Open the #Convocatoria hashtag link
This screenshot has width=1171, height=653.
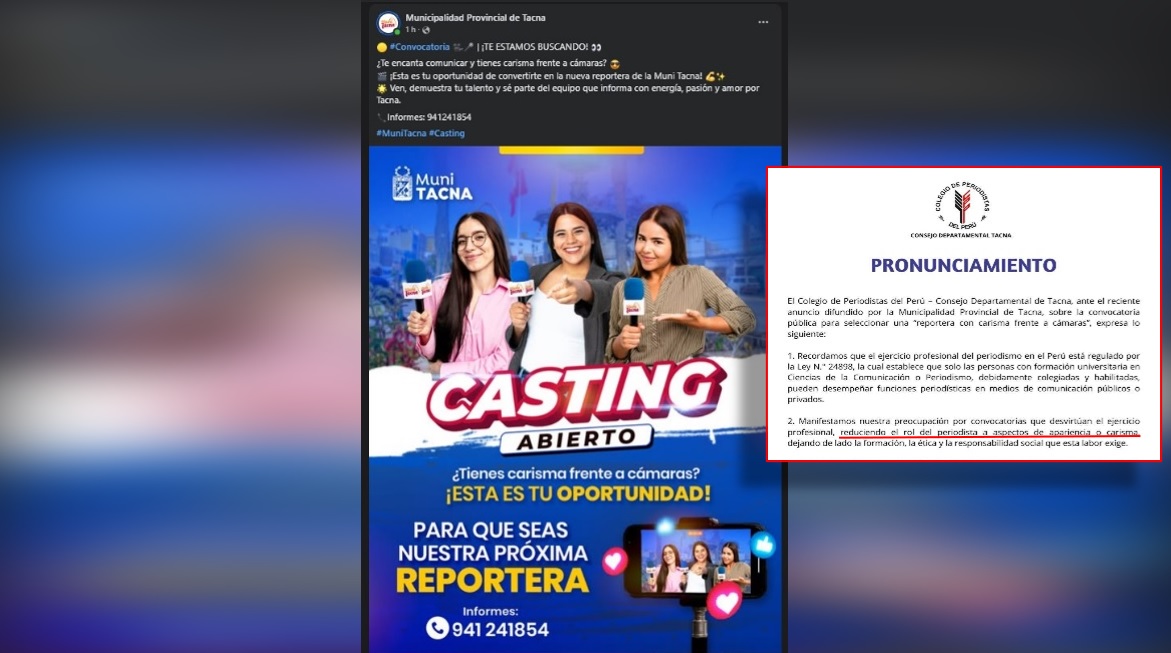click(x=420, y=47)
